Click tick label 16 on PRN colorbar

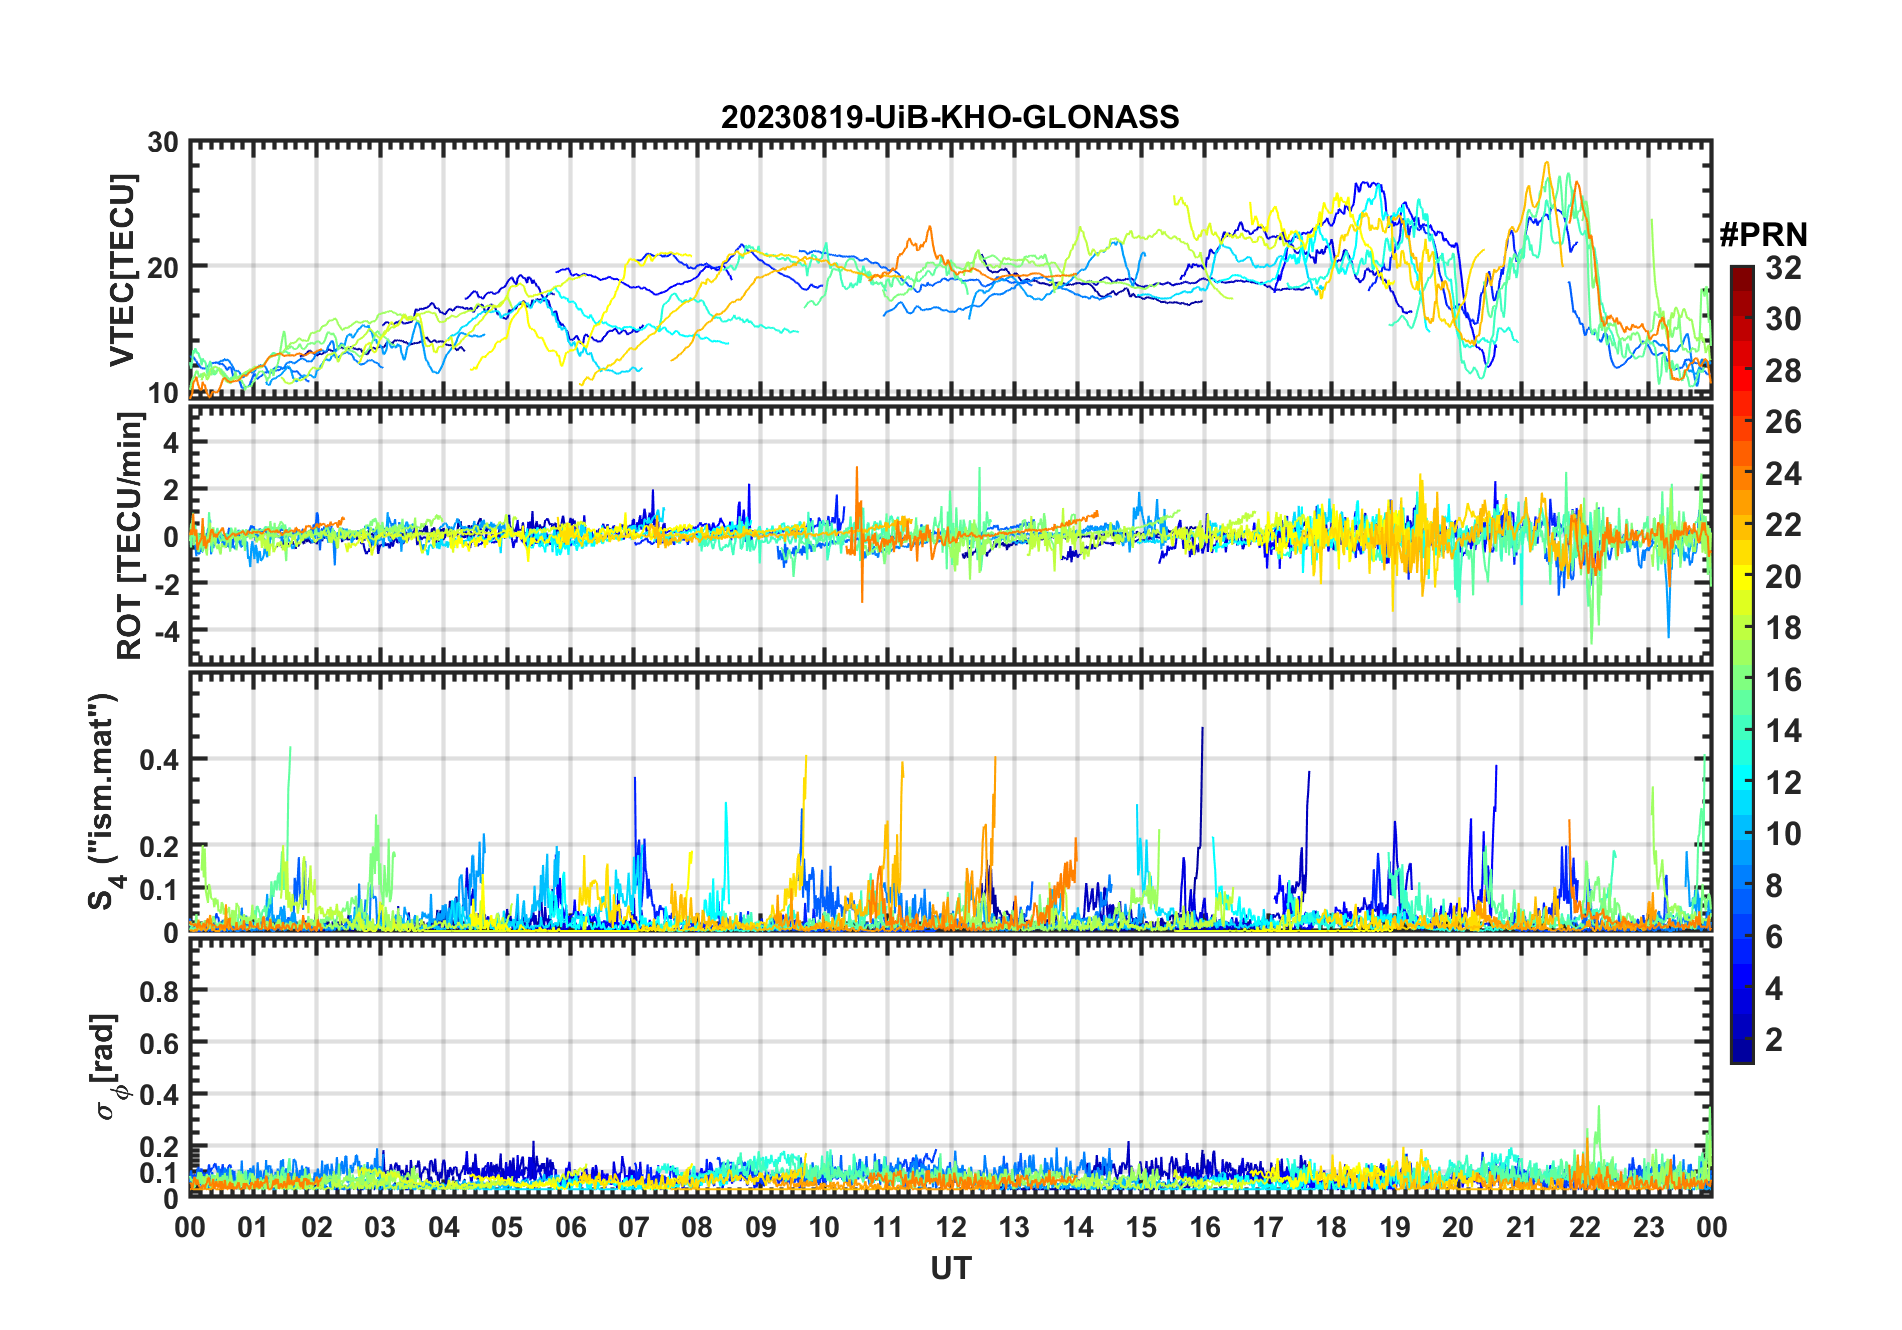pos(1783,680)
